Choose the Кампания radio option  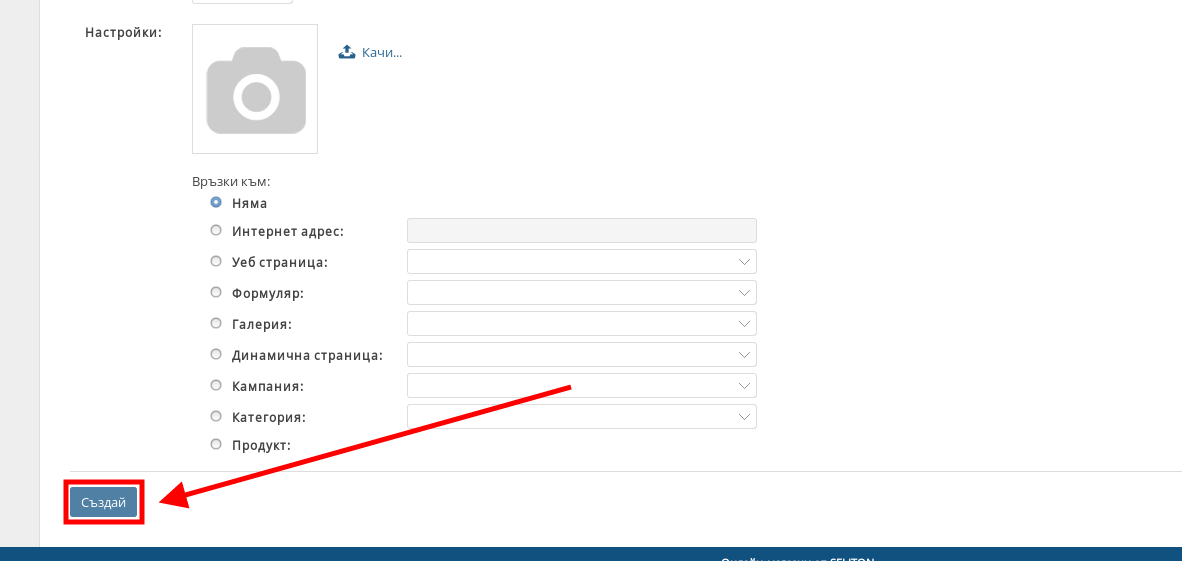(216, 385)
